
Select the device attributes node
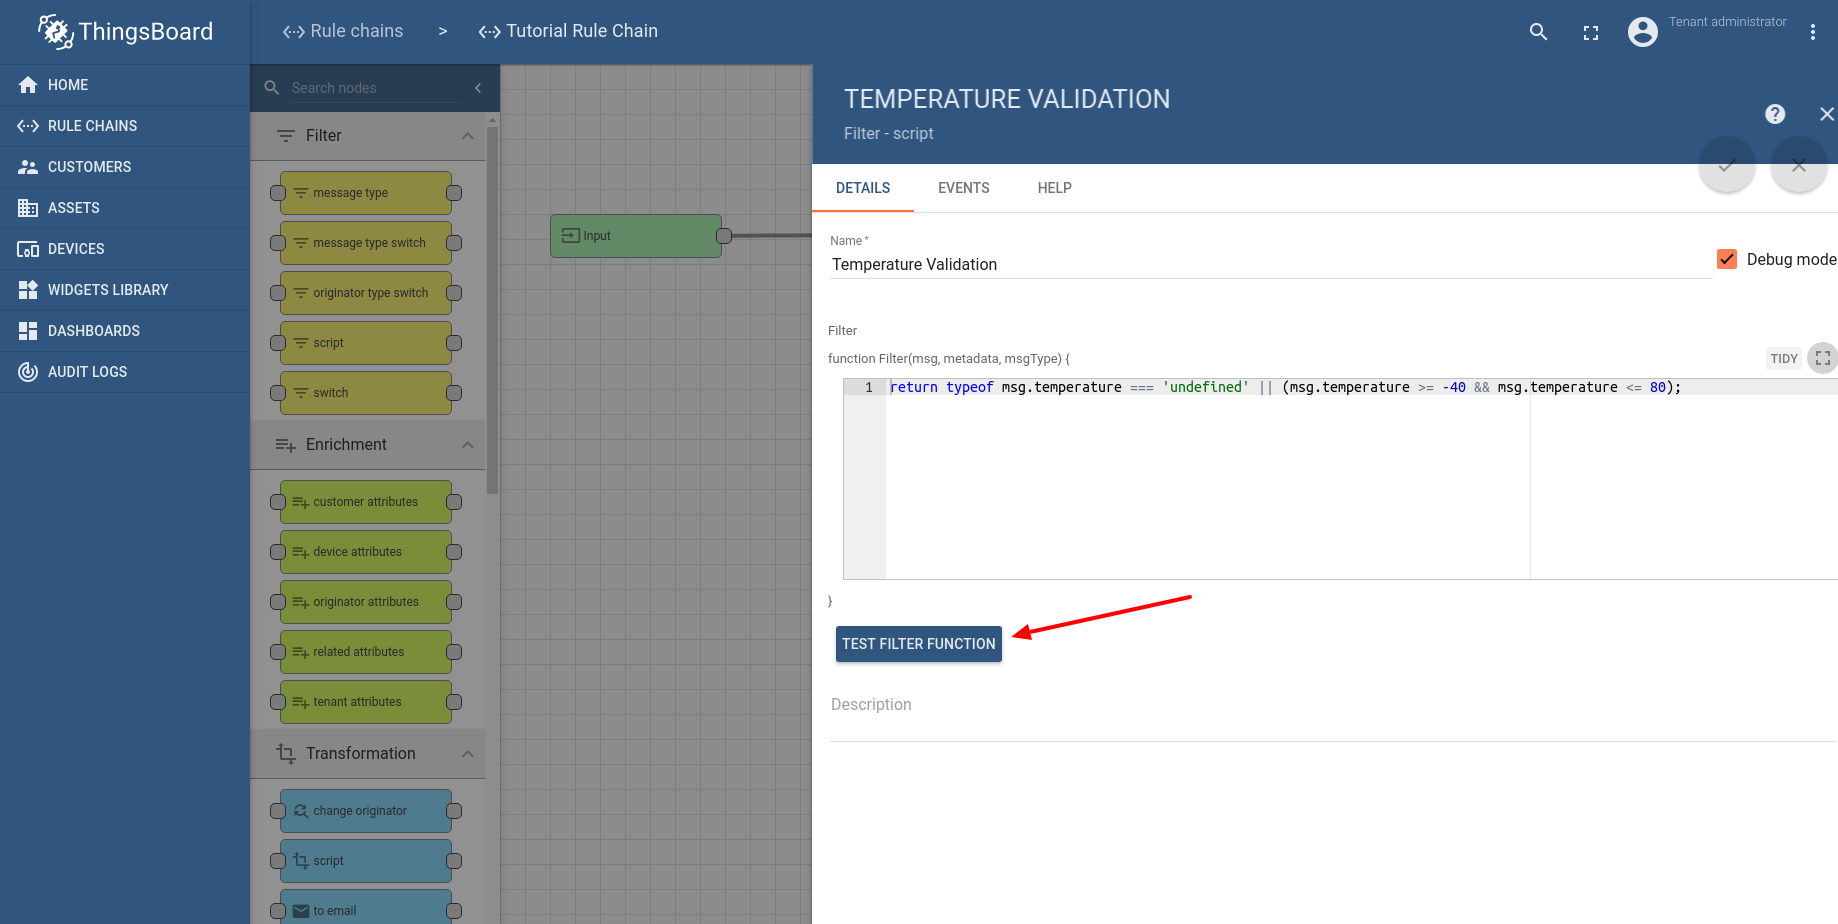point(366,552)
